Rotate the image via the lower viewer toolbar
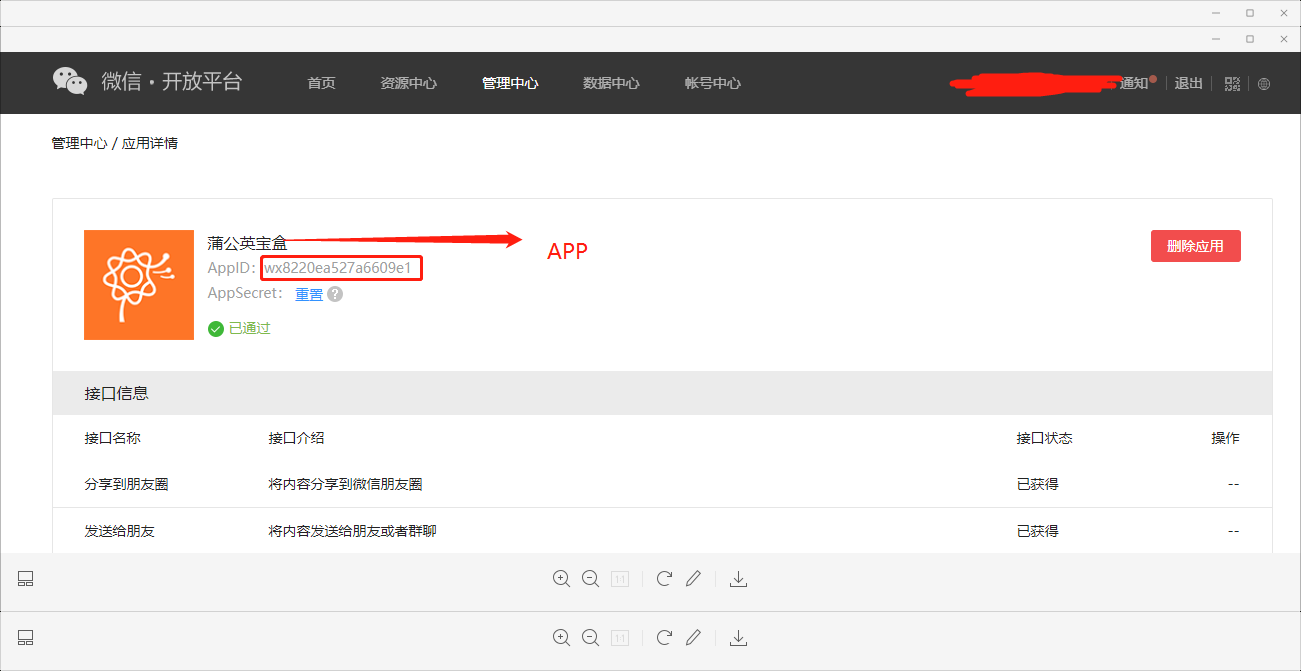 664,638
